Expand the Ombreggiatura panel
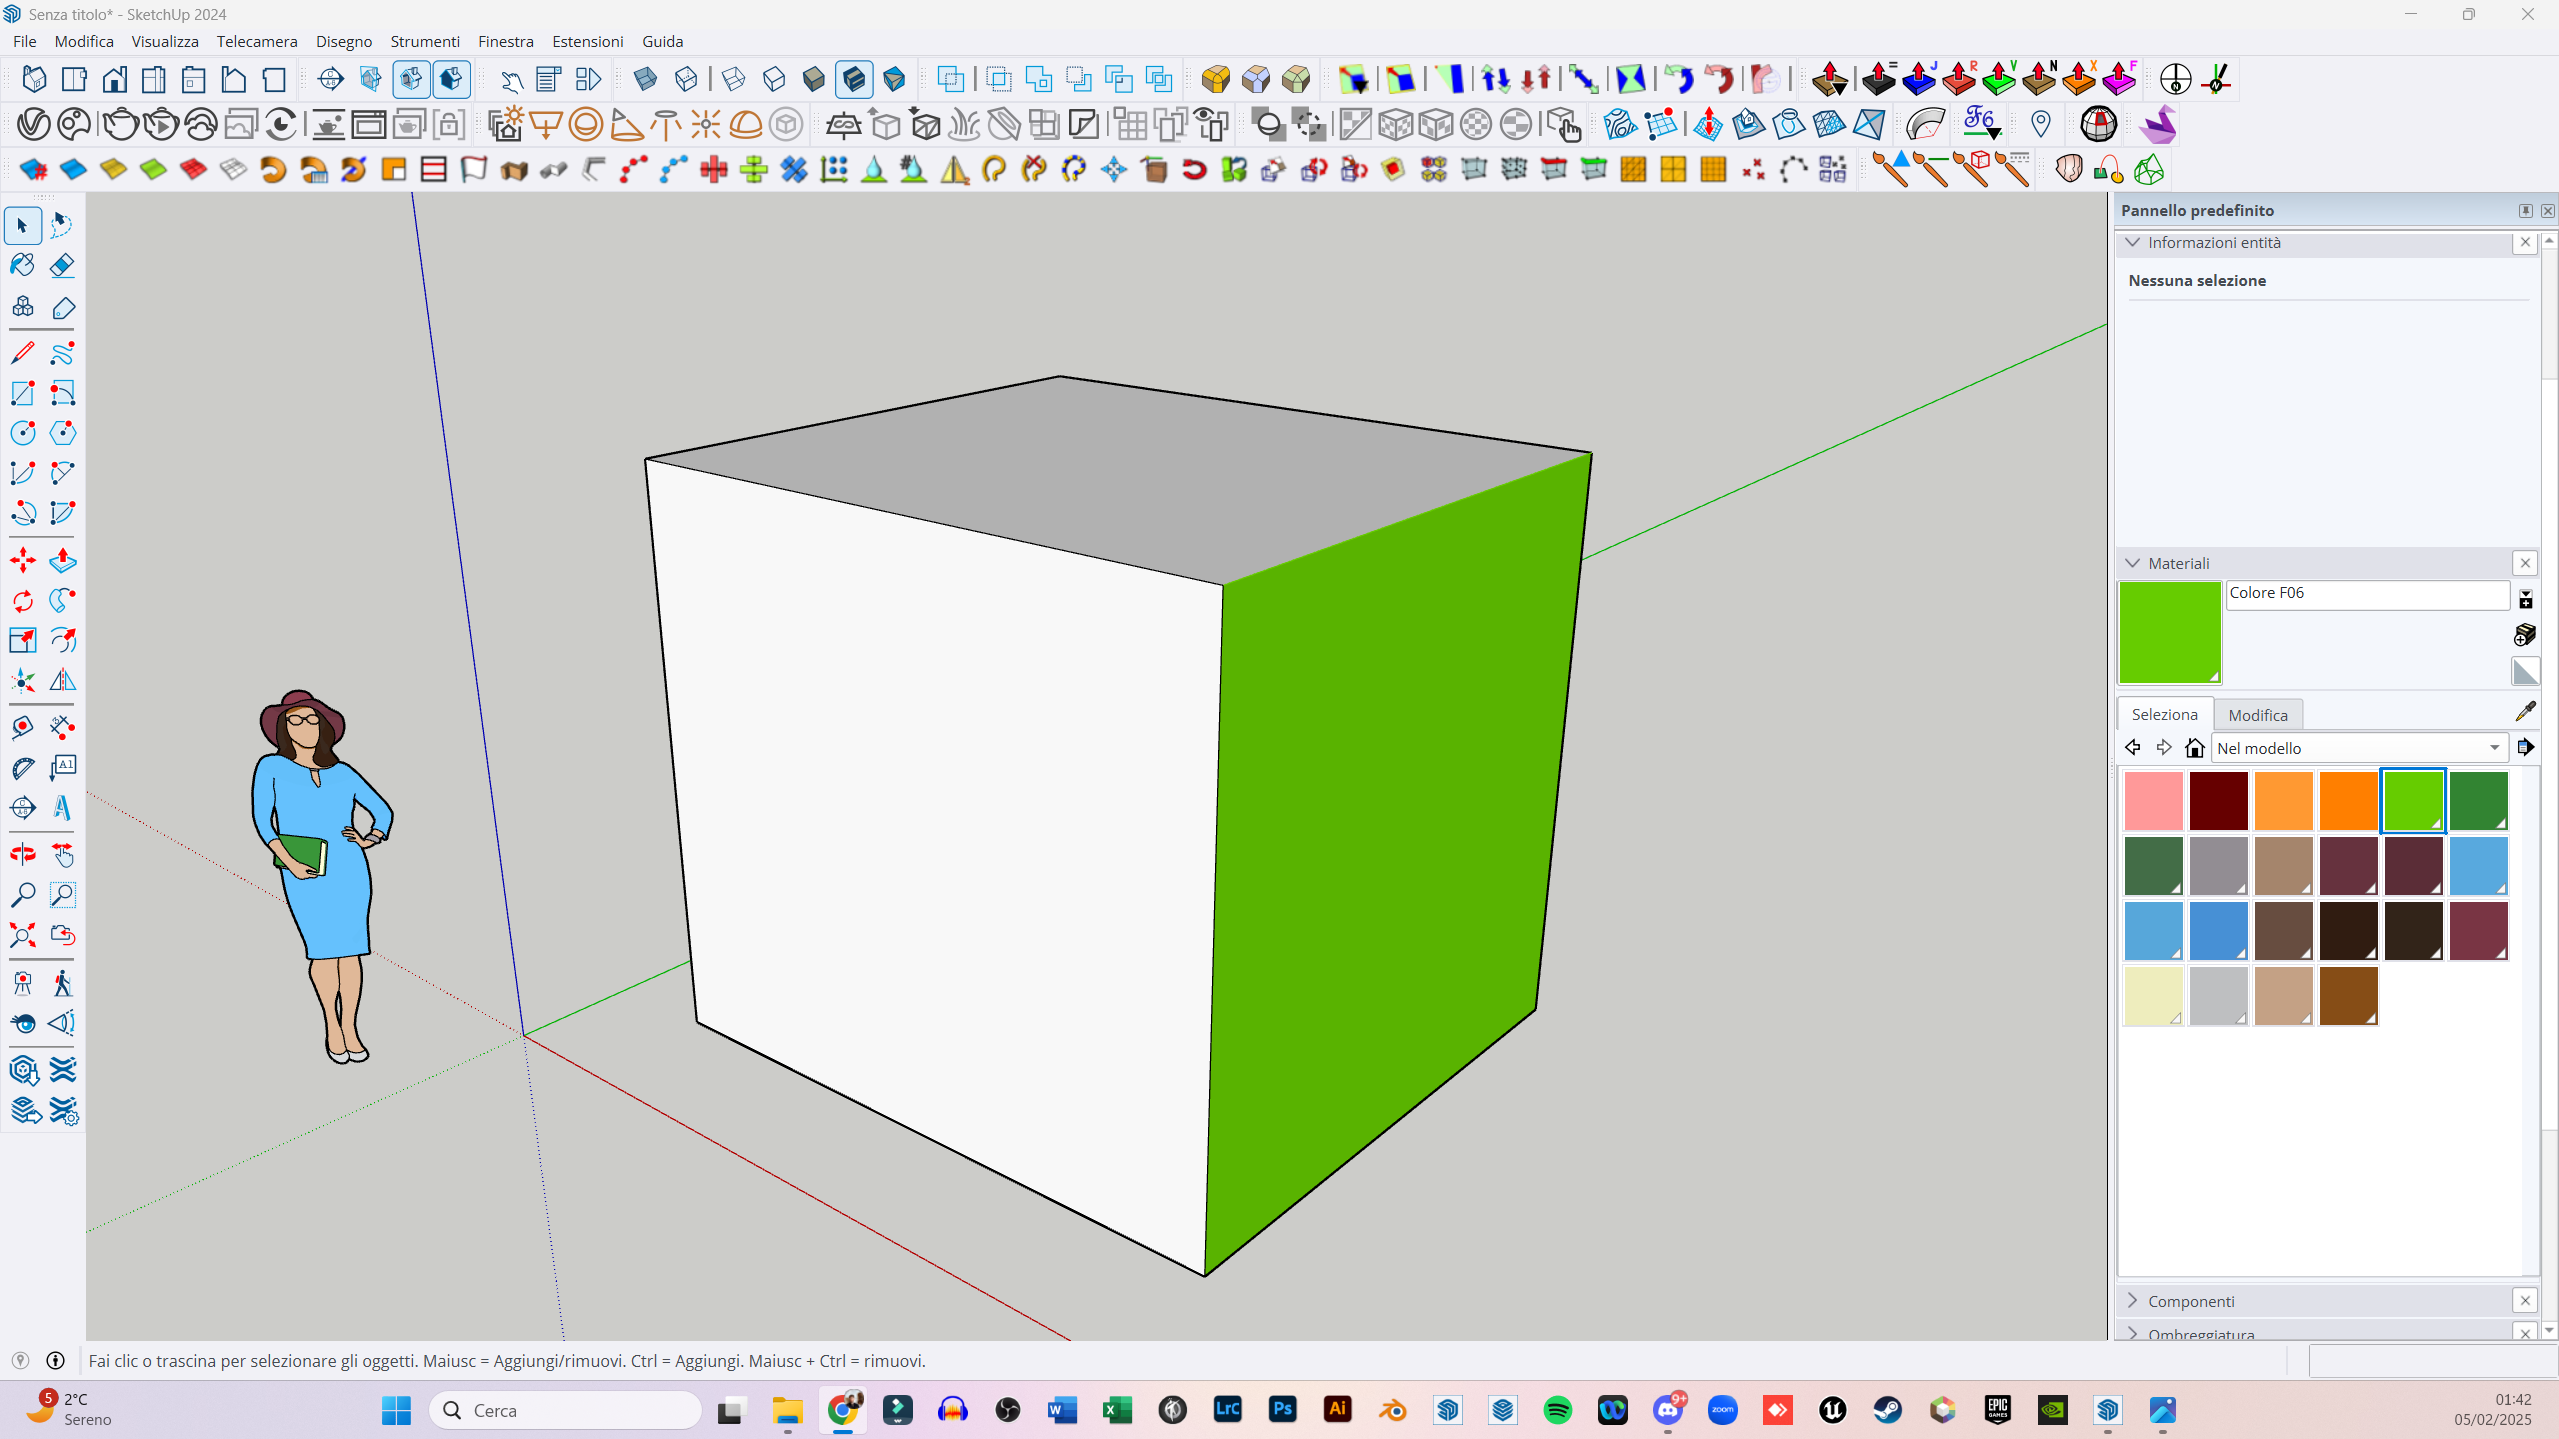The image size is (2559, 1439). (x=2133, y=1333)
